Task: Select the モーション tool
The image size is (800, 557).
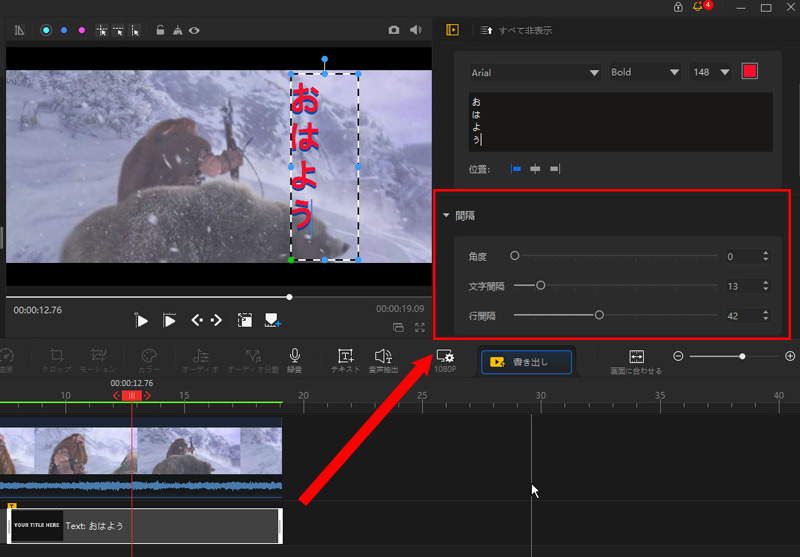Action: click(98, 360)
